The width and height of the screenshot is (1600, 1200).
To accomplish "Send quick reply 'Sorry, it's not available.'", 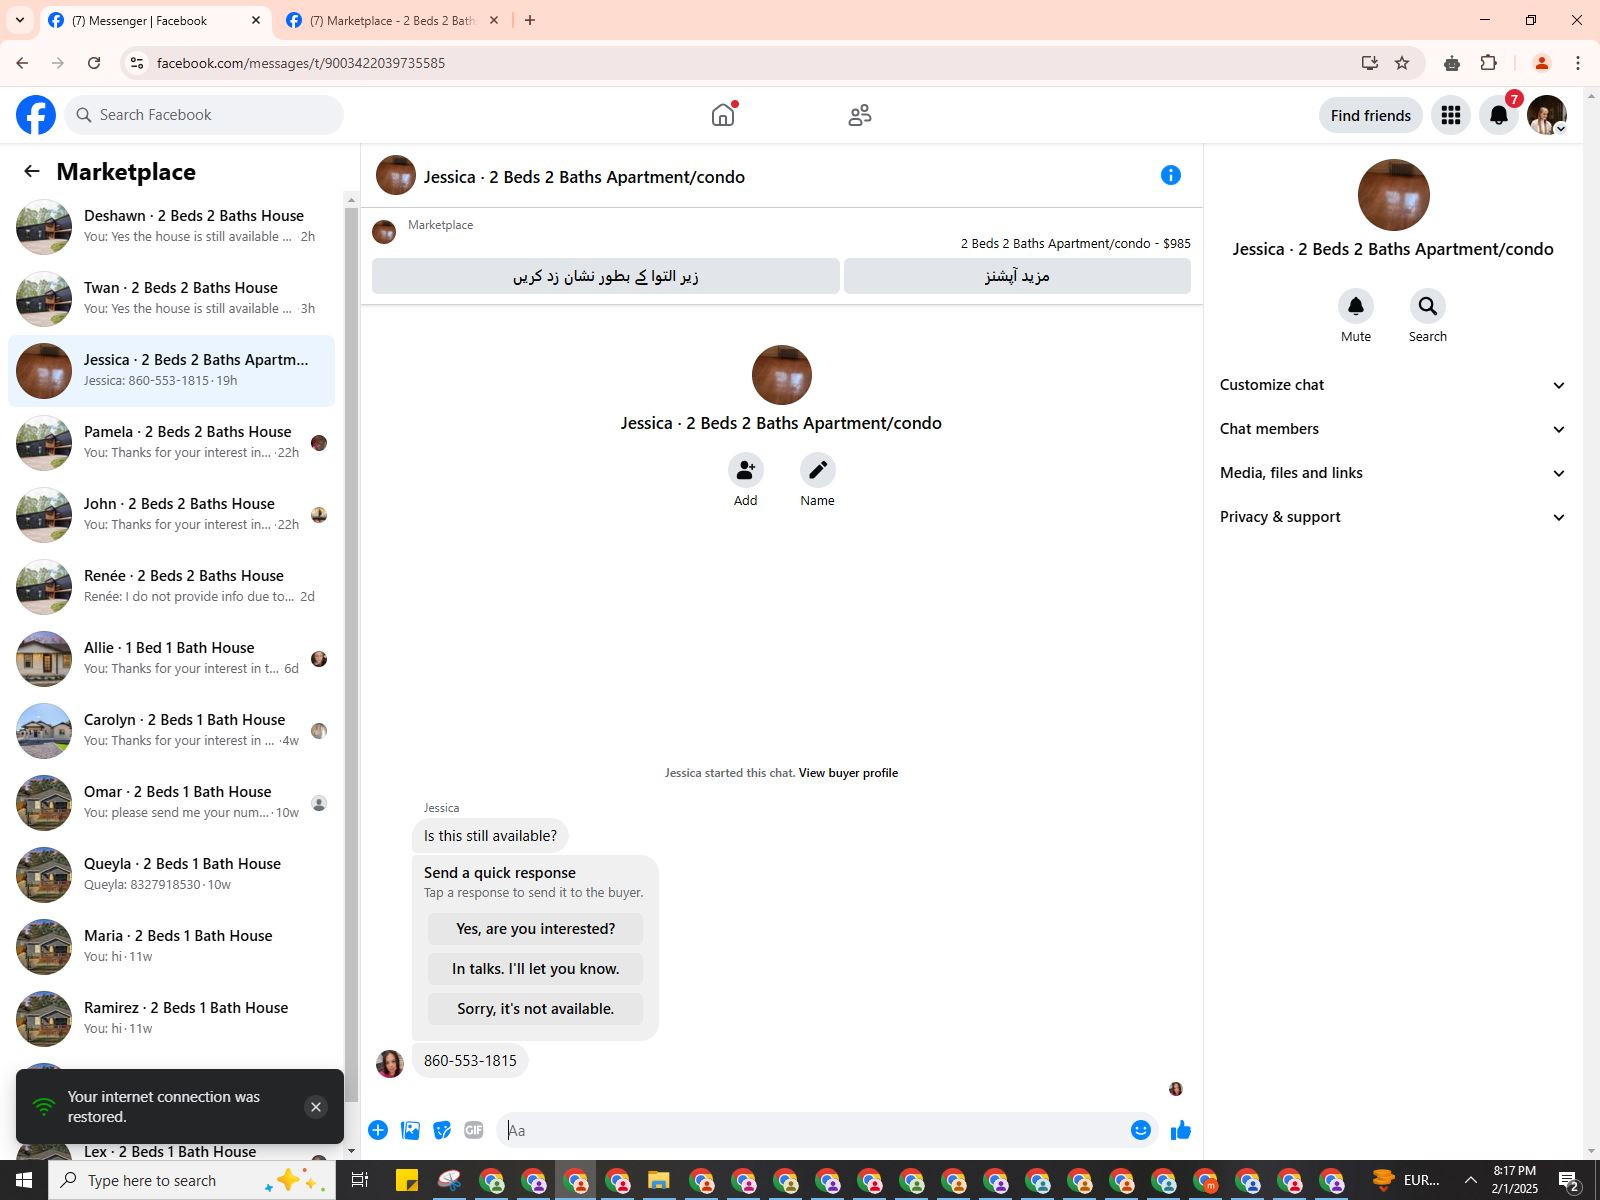I will click(x=535, y=1009).
